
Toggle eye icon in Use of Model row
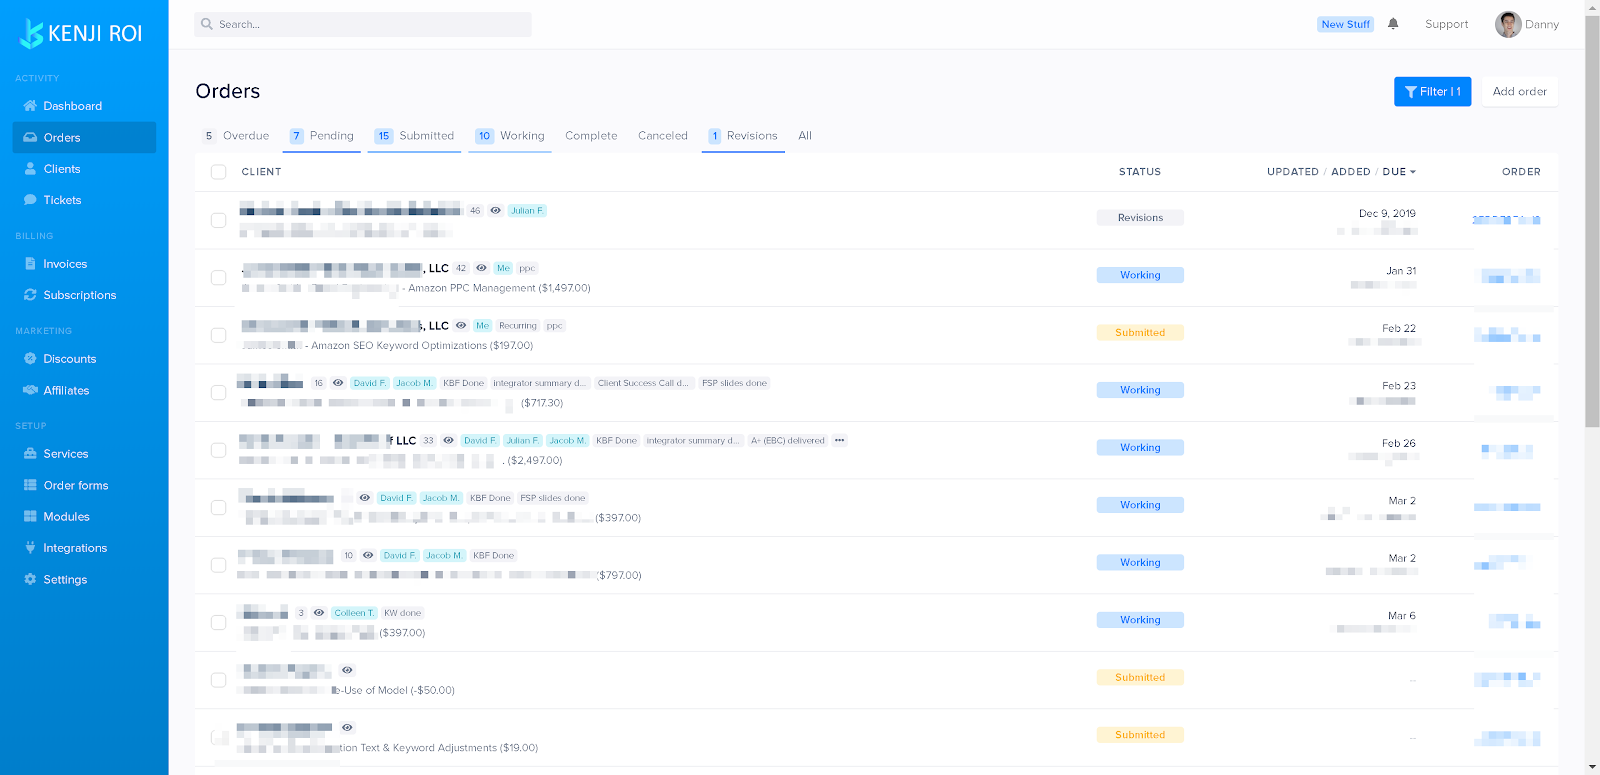click(x=347, y=671)
